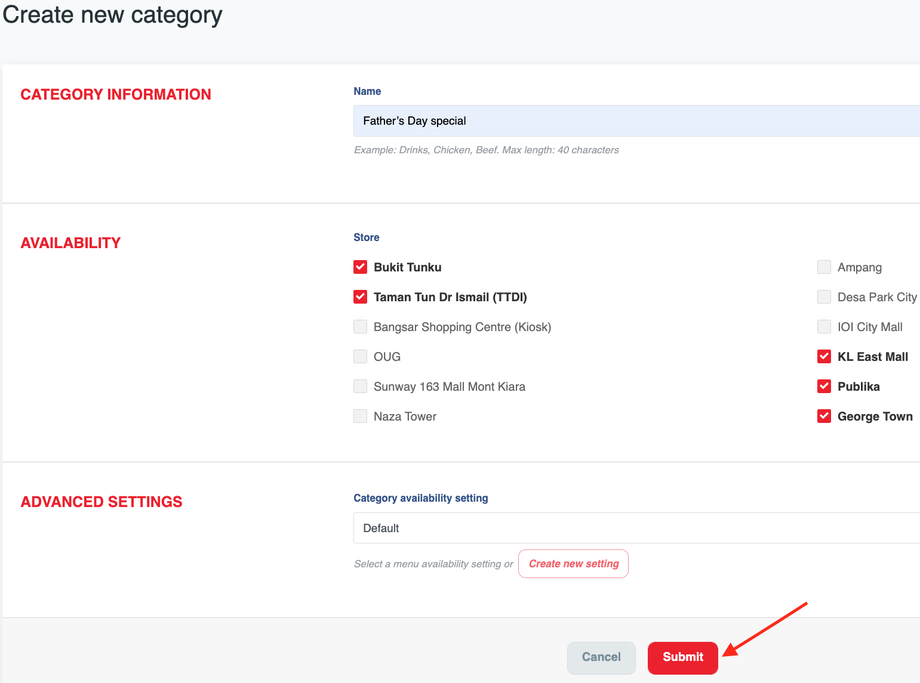Click into the category Name field

(636, 121)
